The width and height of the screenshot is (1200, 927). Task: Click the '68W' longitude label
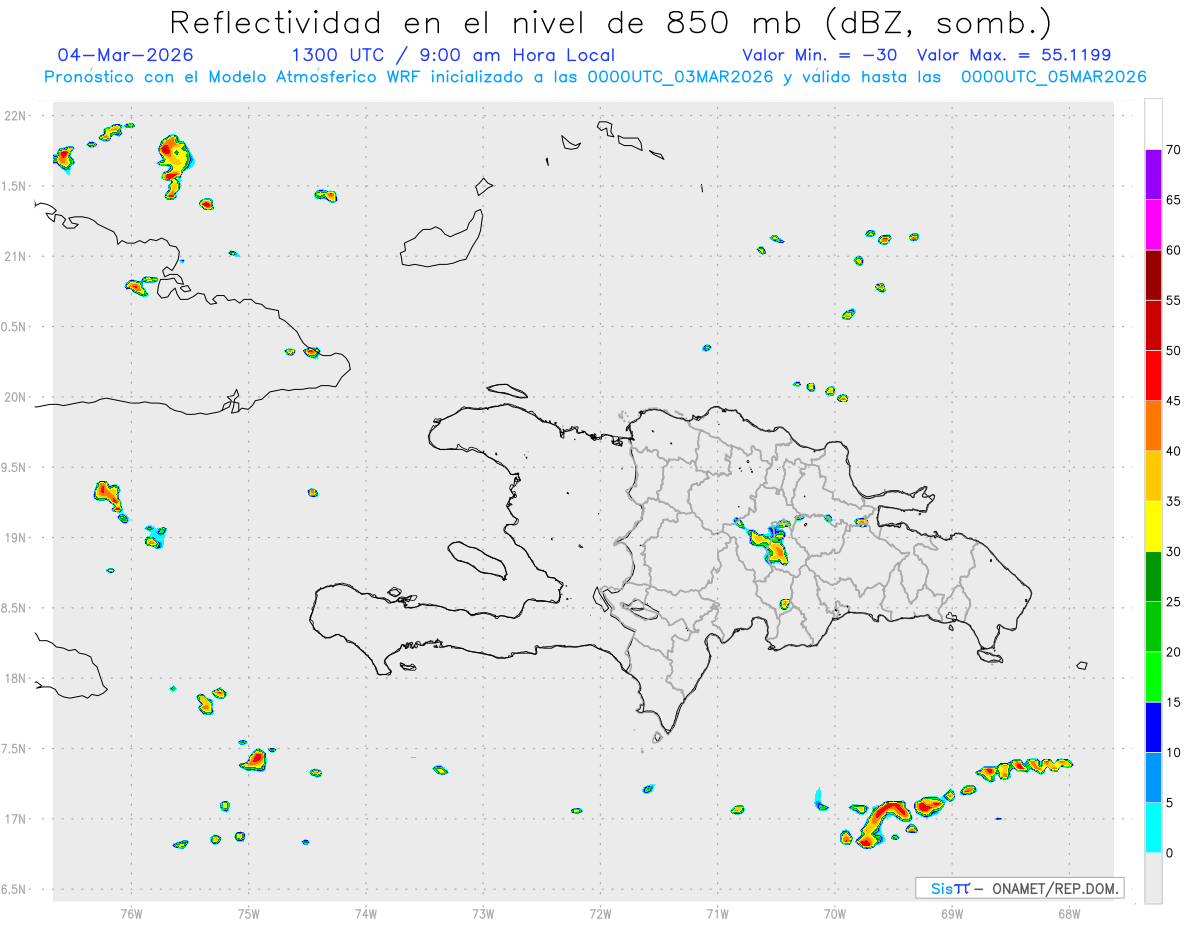pyautogui.click(x=1069, y=914)
